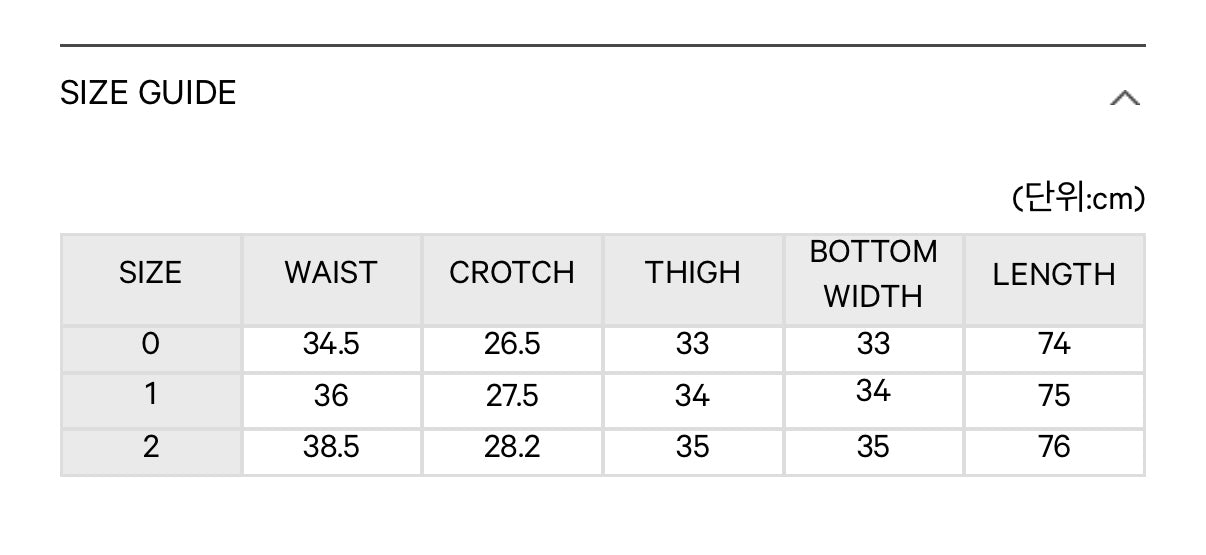The image size is (1206, 555).
Task: Click length value 75 cell
Action: [1054, 396]
